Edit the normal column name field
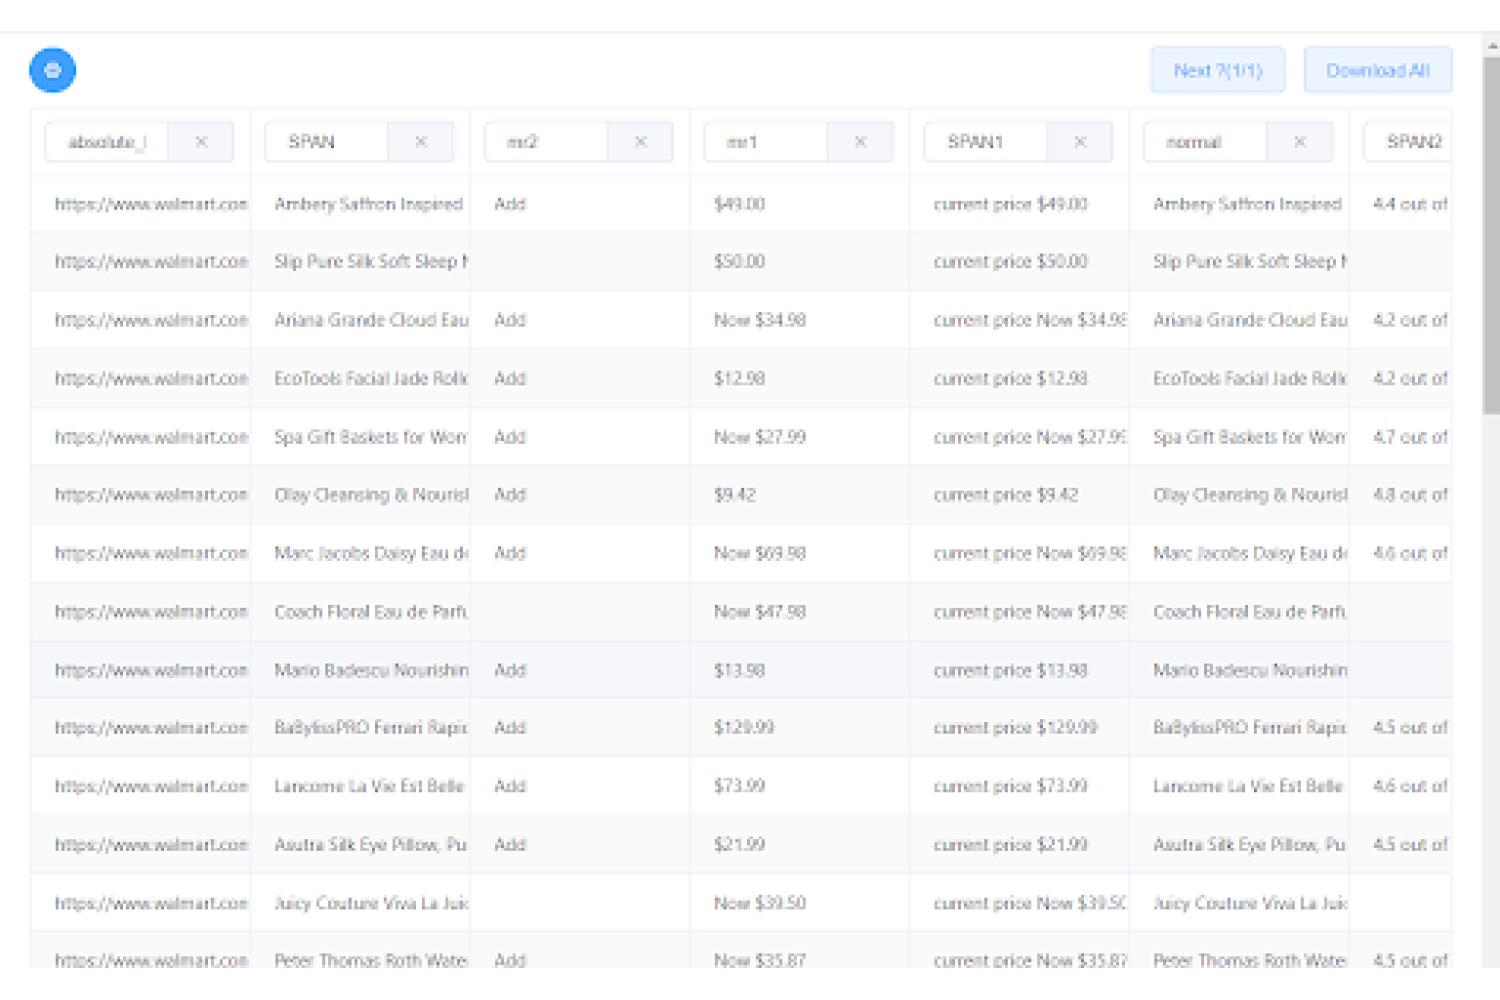 1205,142
